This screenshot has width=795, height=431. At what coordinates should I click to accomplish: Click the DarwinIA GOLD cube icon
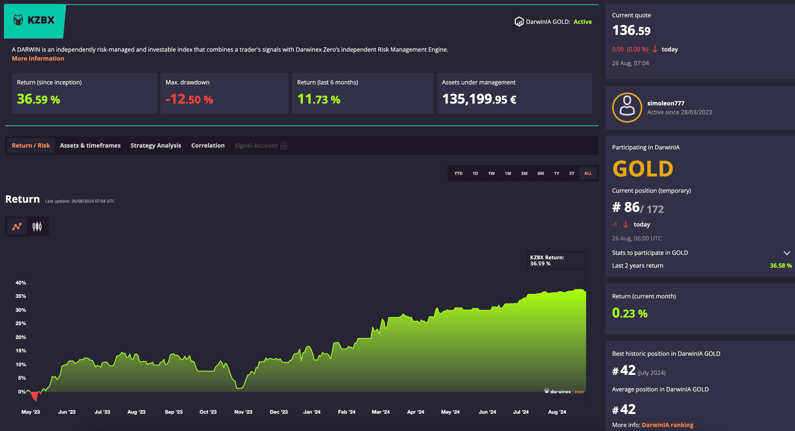tap(519, 21)
